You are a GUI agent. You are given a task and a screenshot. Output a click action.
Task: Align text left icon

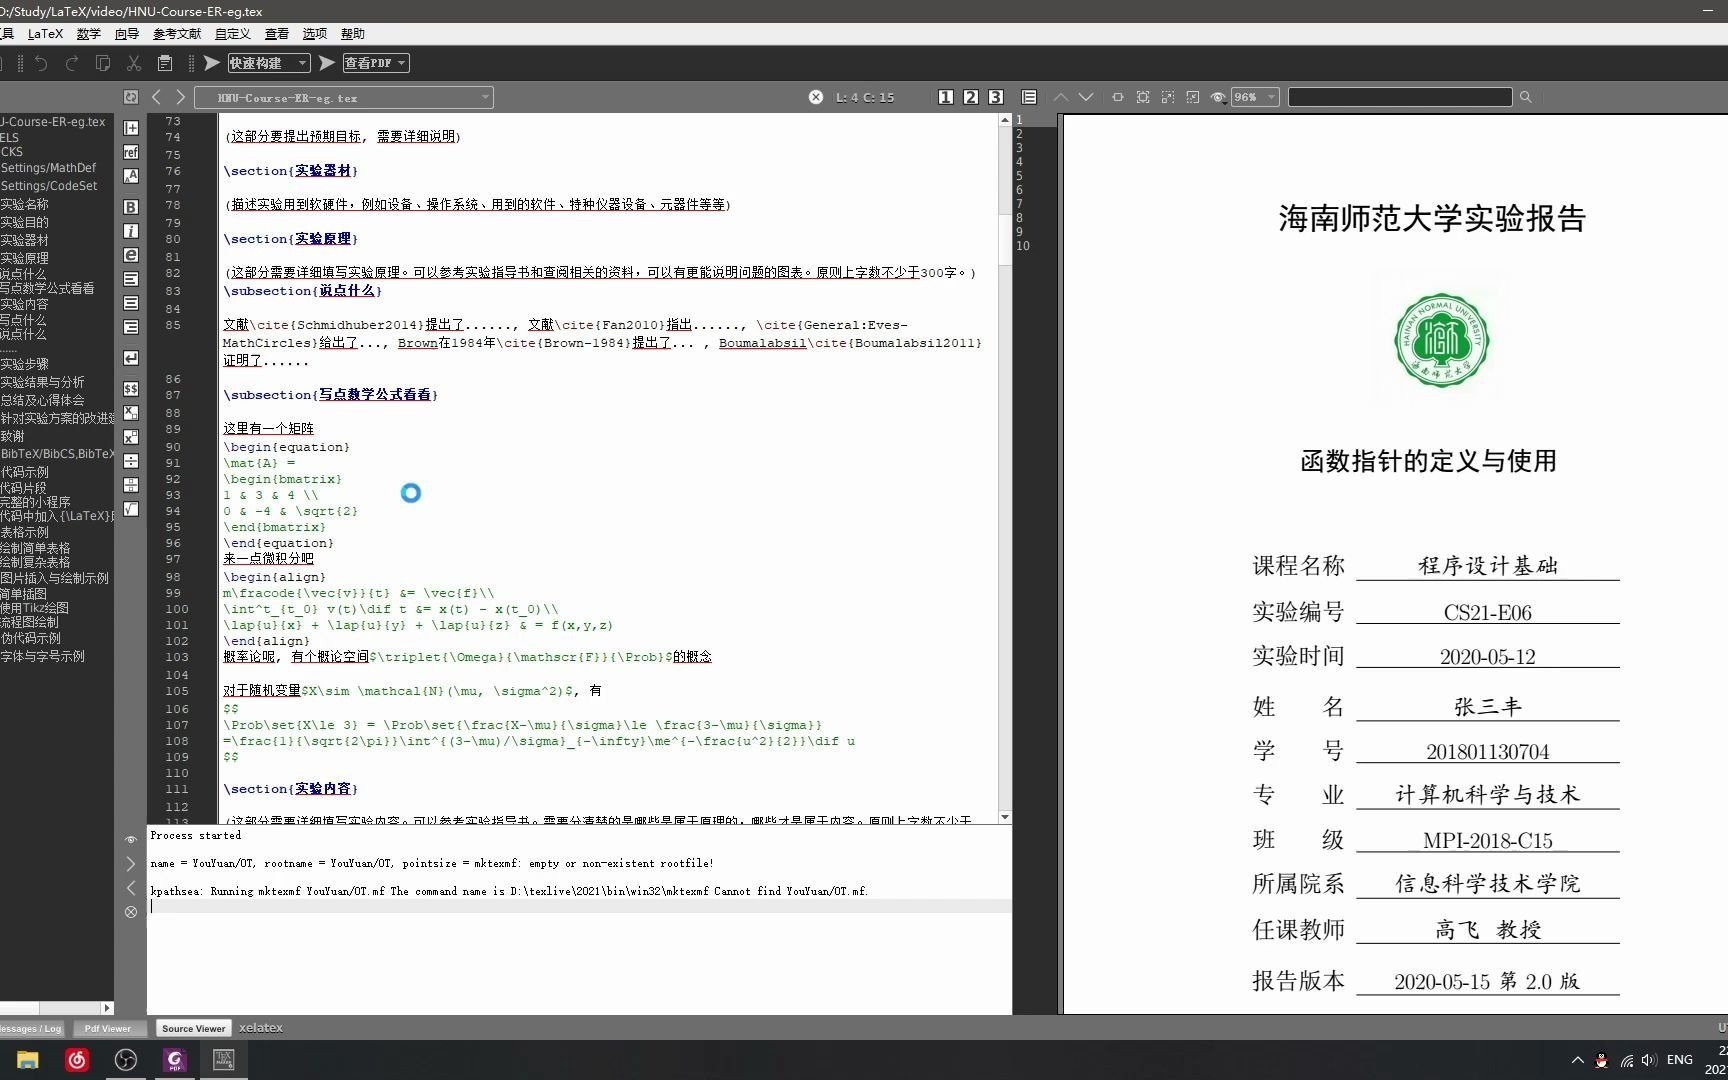pos(131,279)
